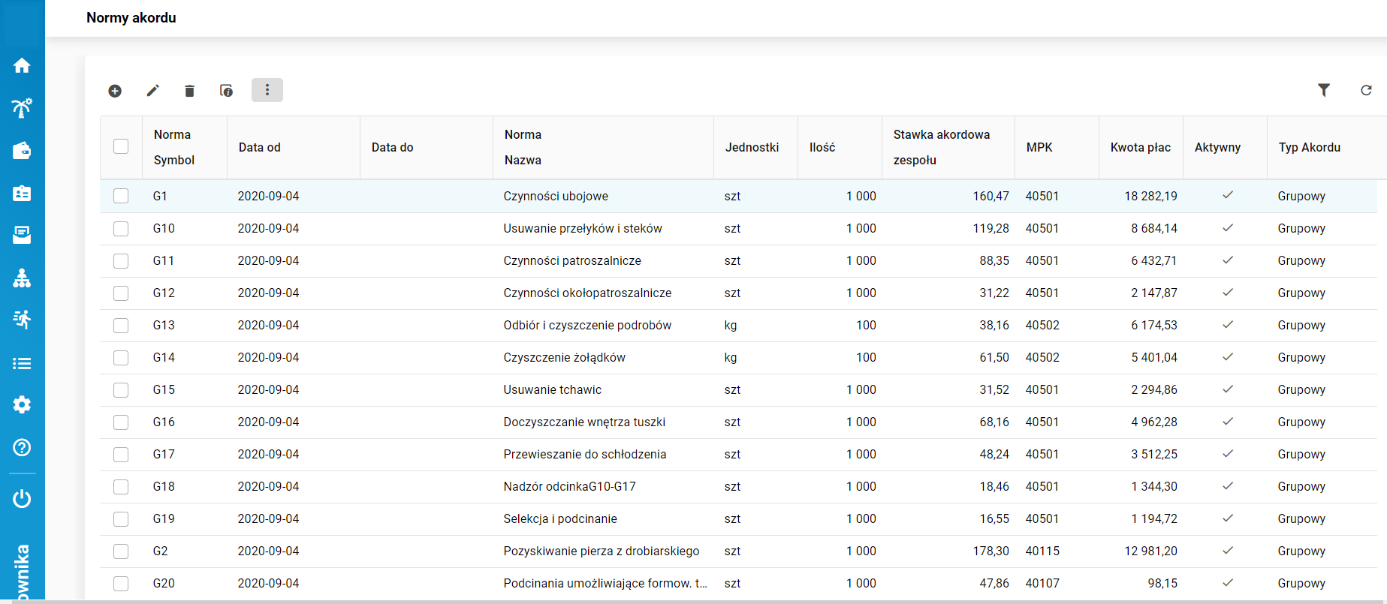Click the trash delete icon
1387x604 pixels.
click(x=190, y=91)
